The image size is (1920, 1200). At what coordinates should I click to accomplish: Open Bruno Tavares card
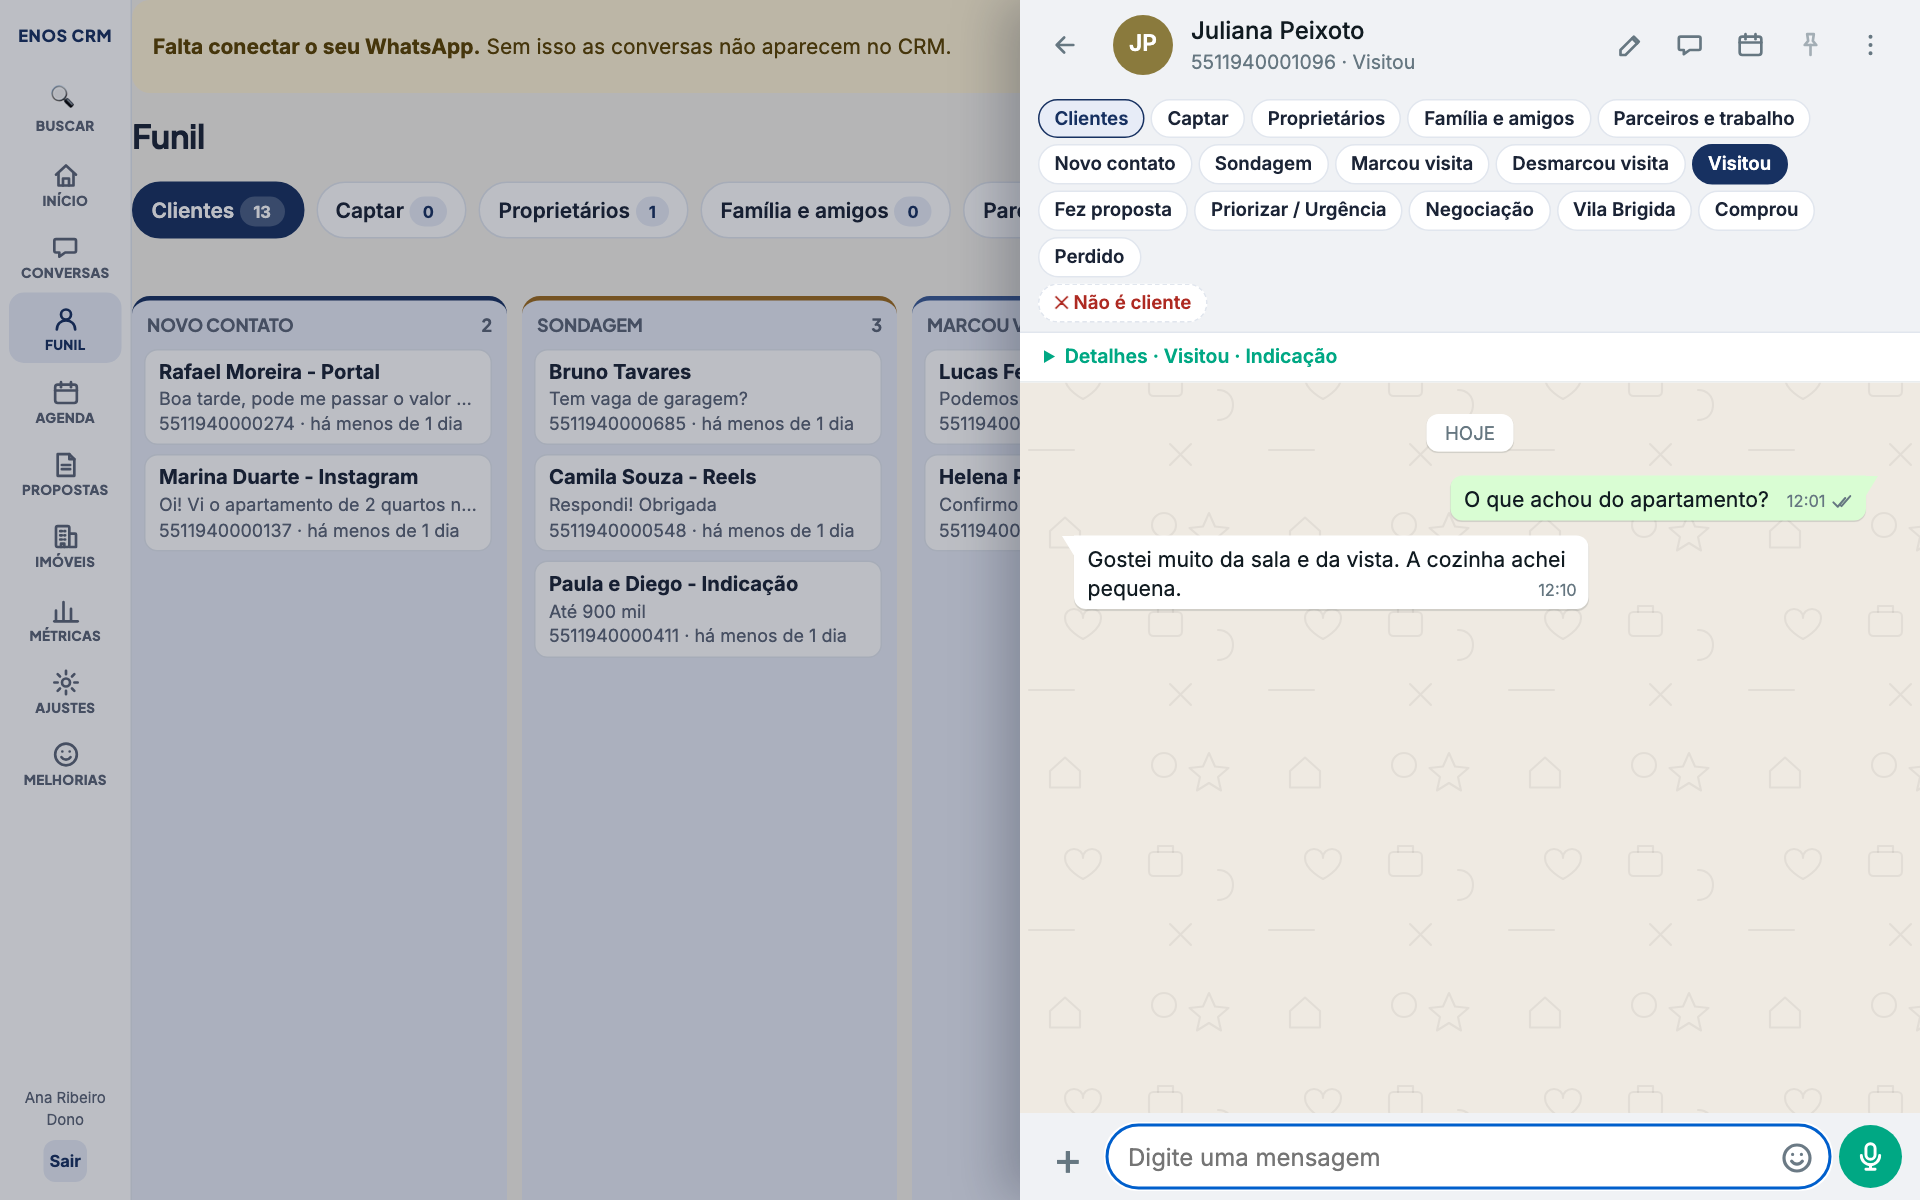click(708, 397)
